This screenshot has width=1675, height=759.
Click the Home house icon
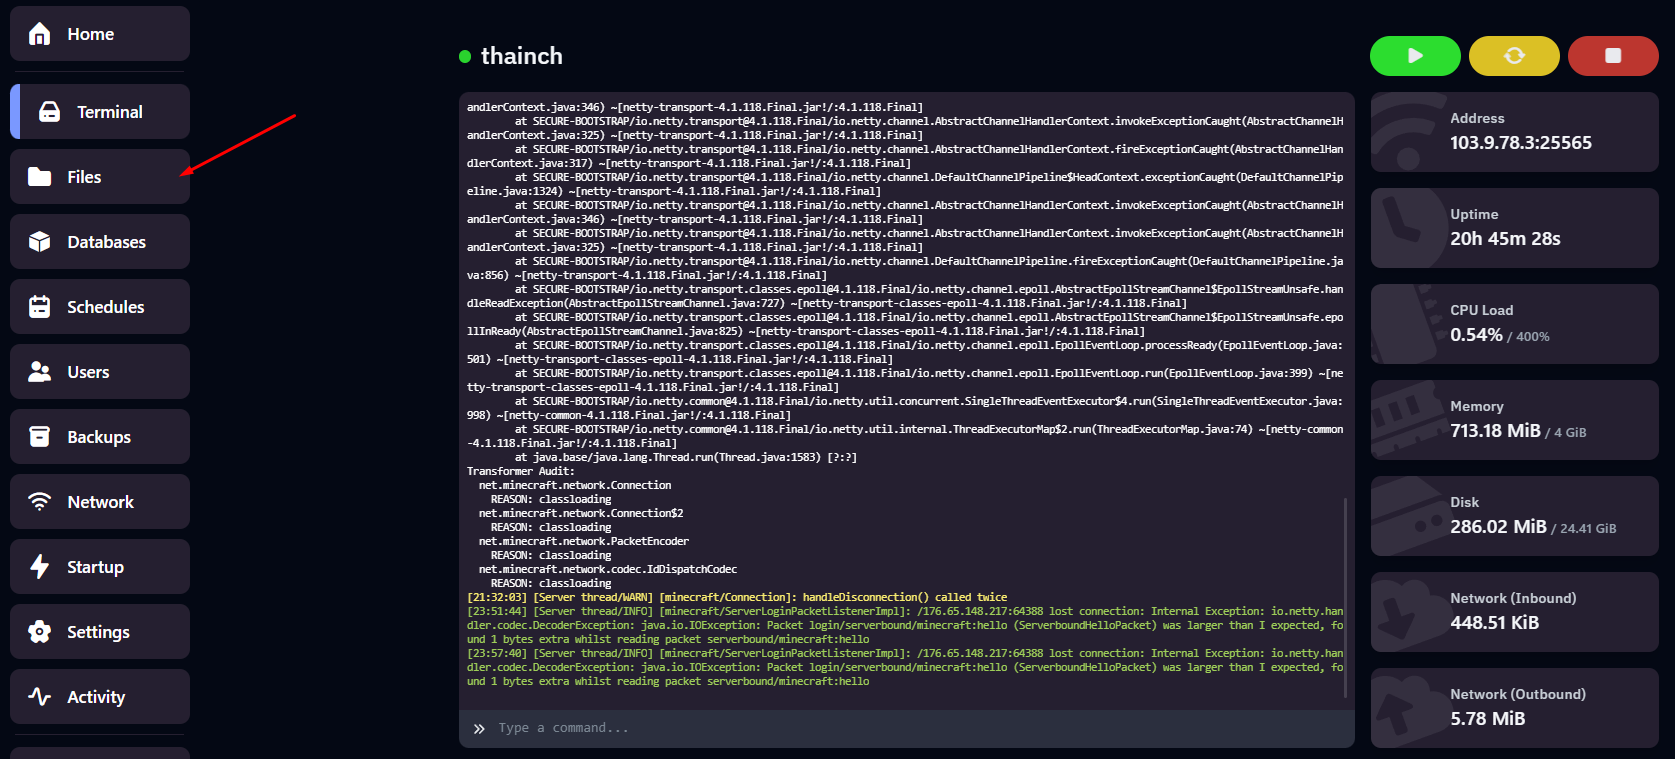(x=40, y=34)
